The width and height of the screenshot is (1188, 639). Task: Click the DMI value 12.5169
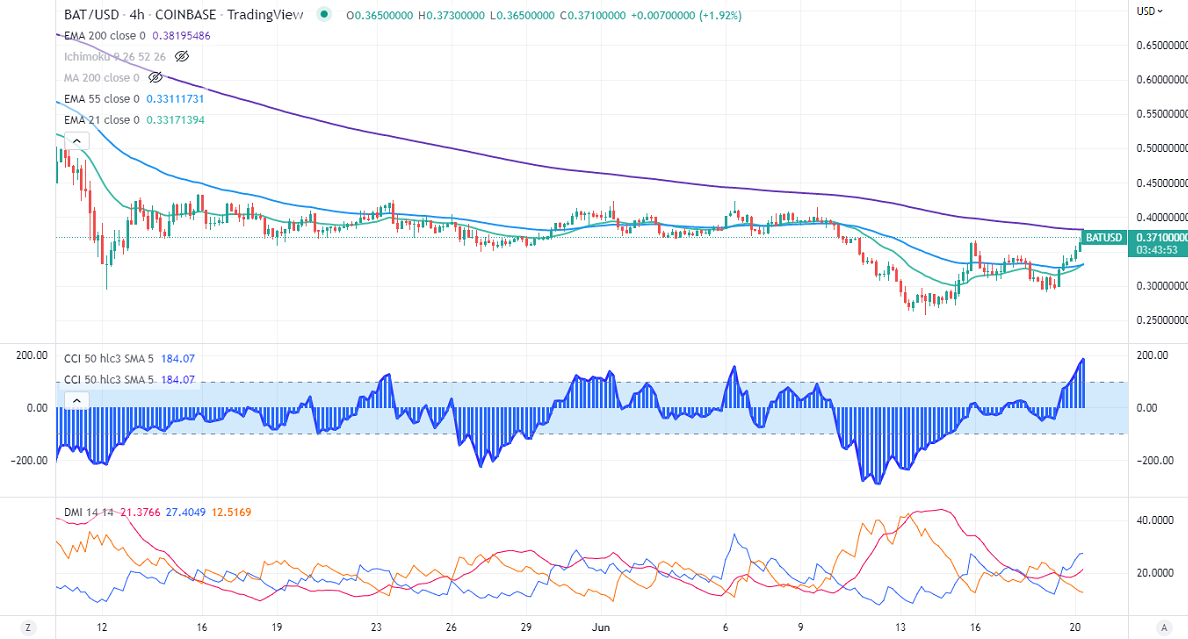[x=231, y=512]
